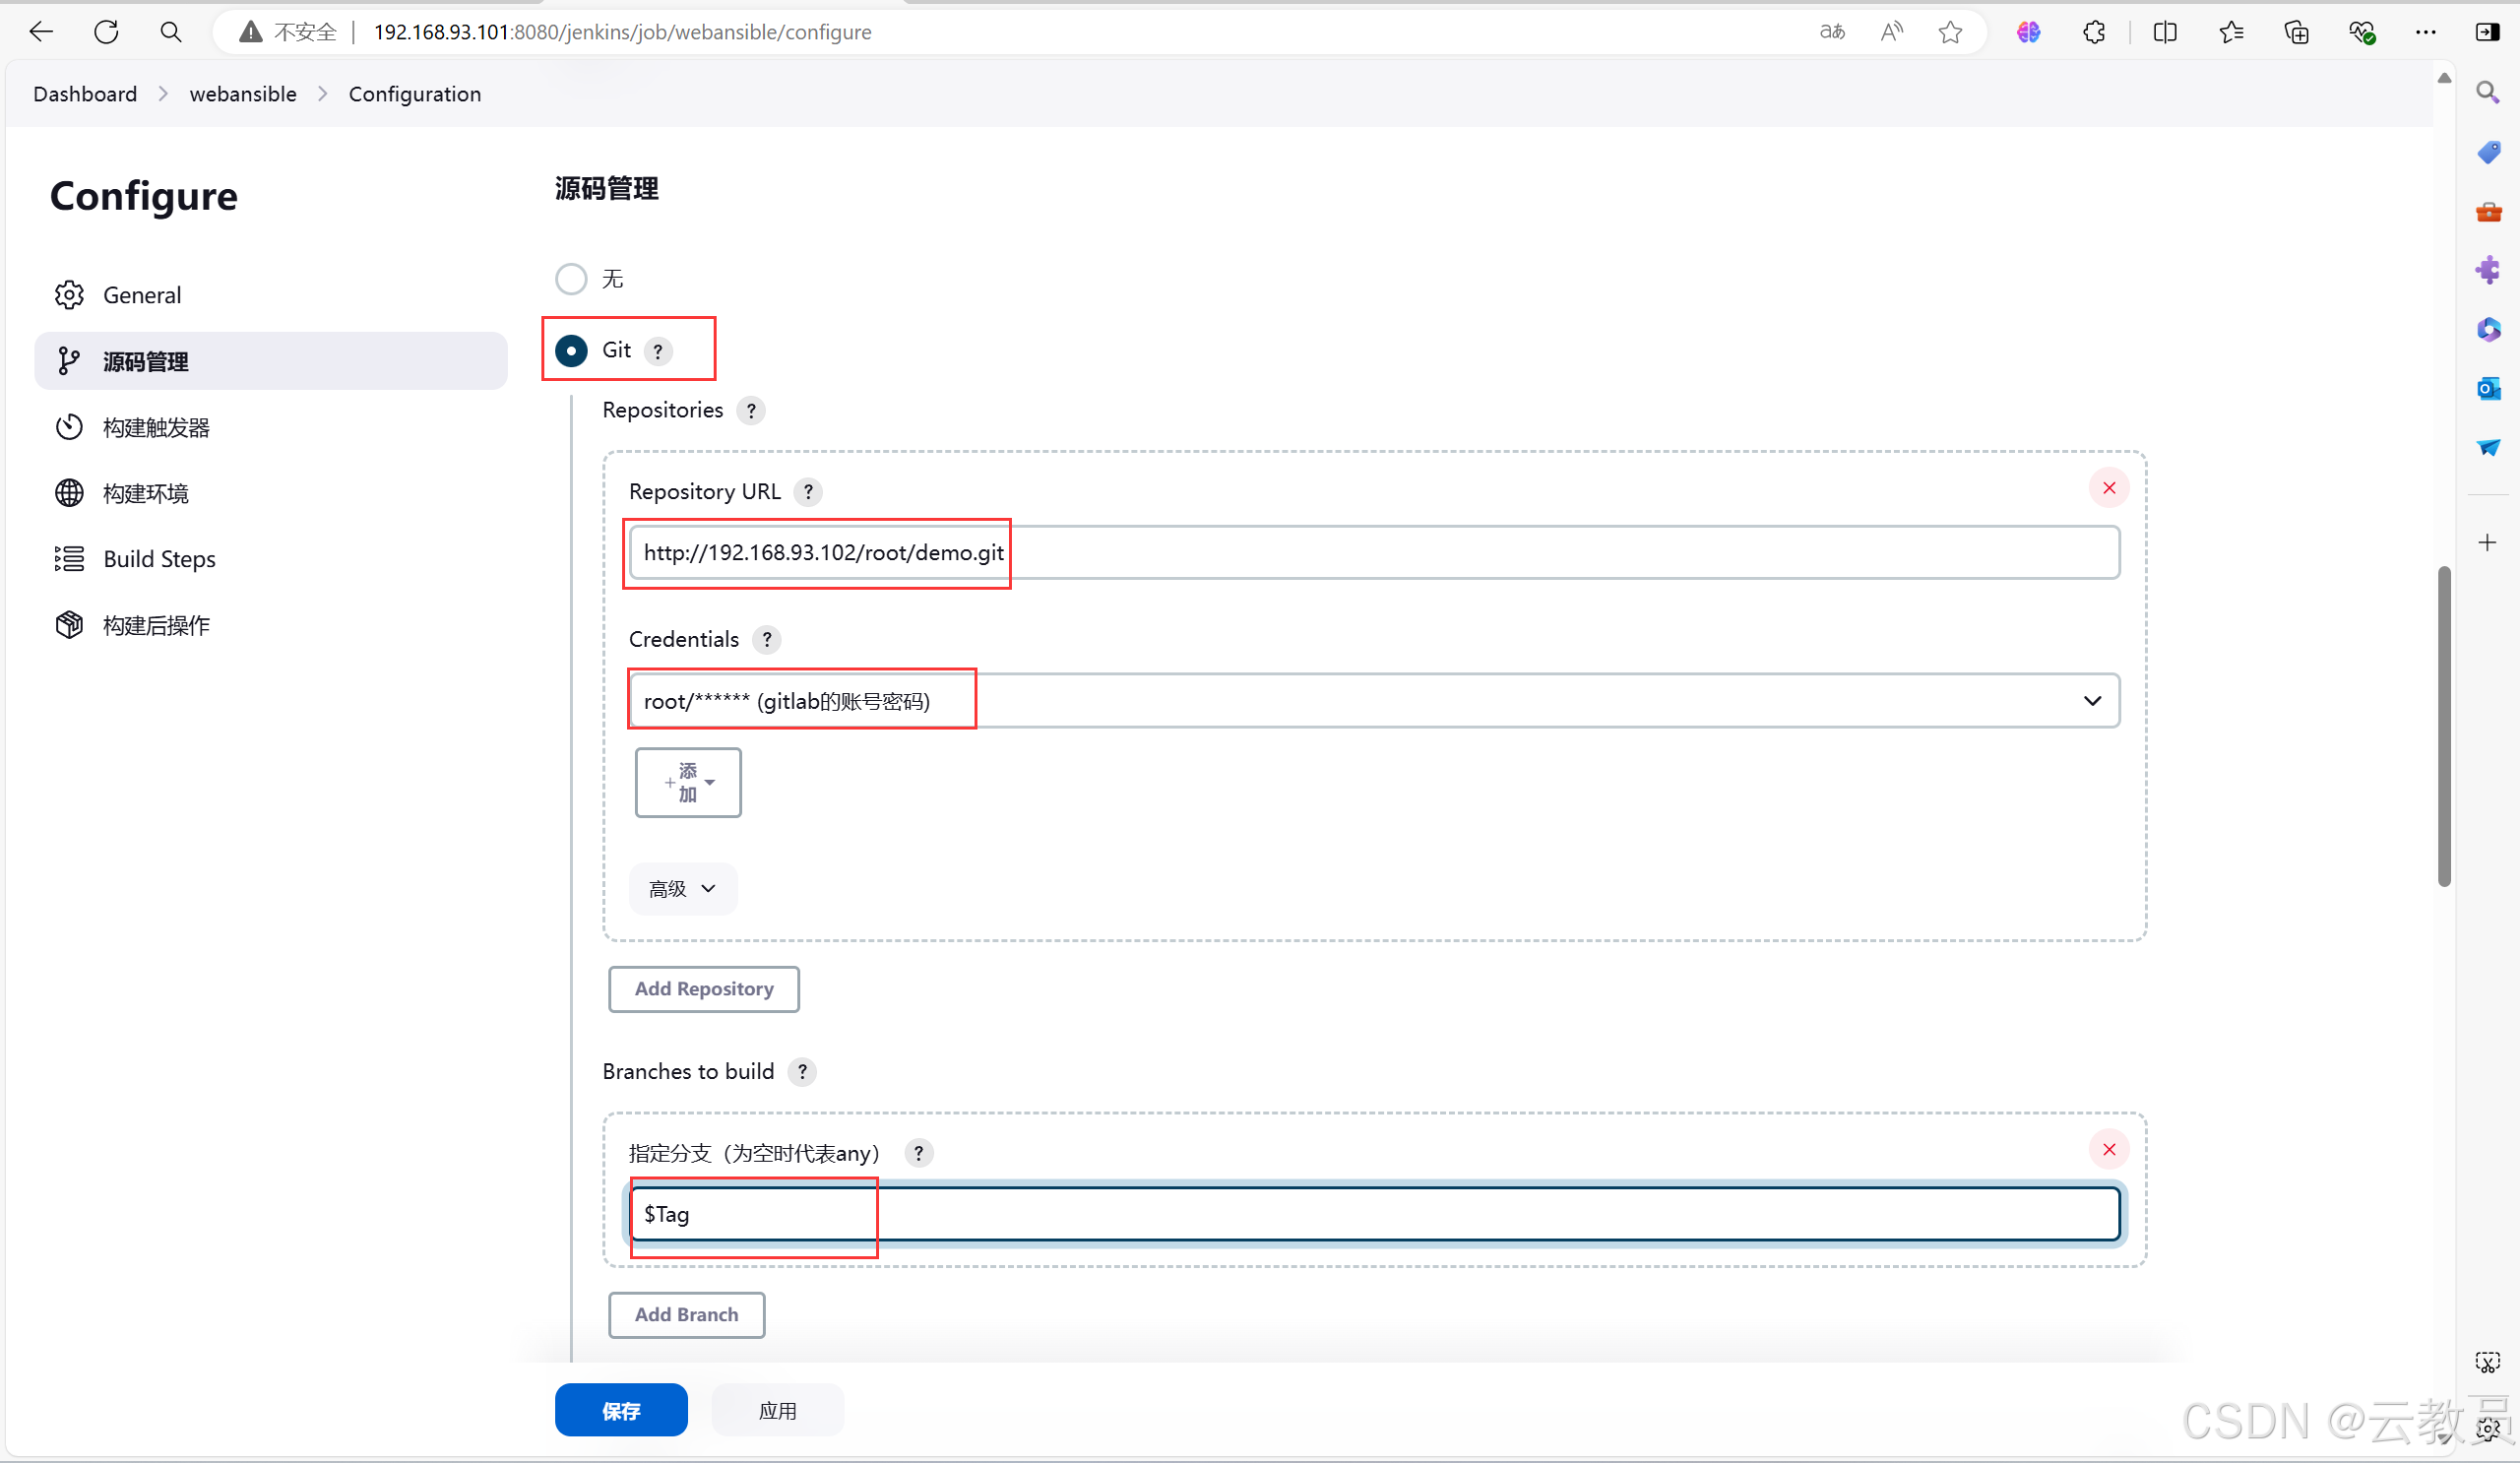Open favorites list icon
Image resolution: width=2520 pixels, height=1463 pixels.
click(x=2231, y=32)
